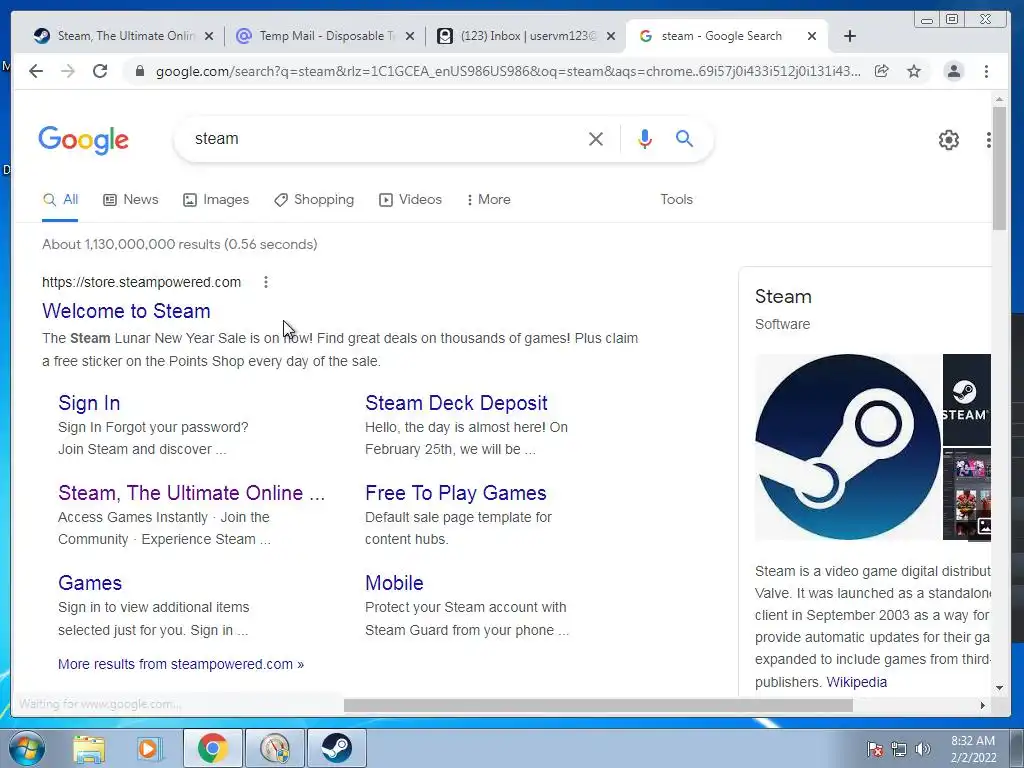Click the All search filter
1024x768 pixels.
[x=60, y=199]
